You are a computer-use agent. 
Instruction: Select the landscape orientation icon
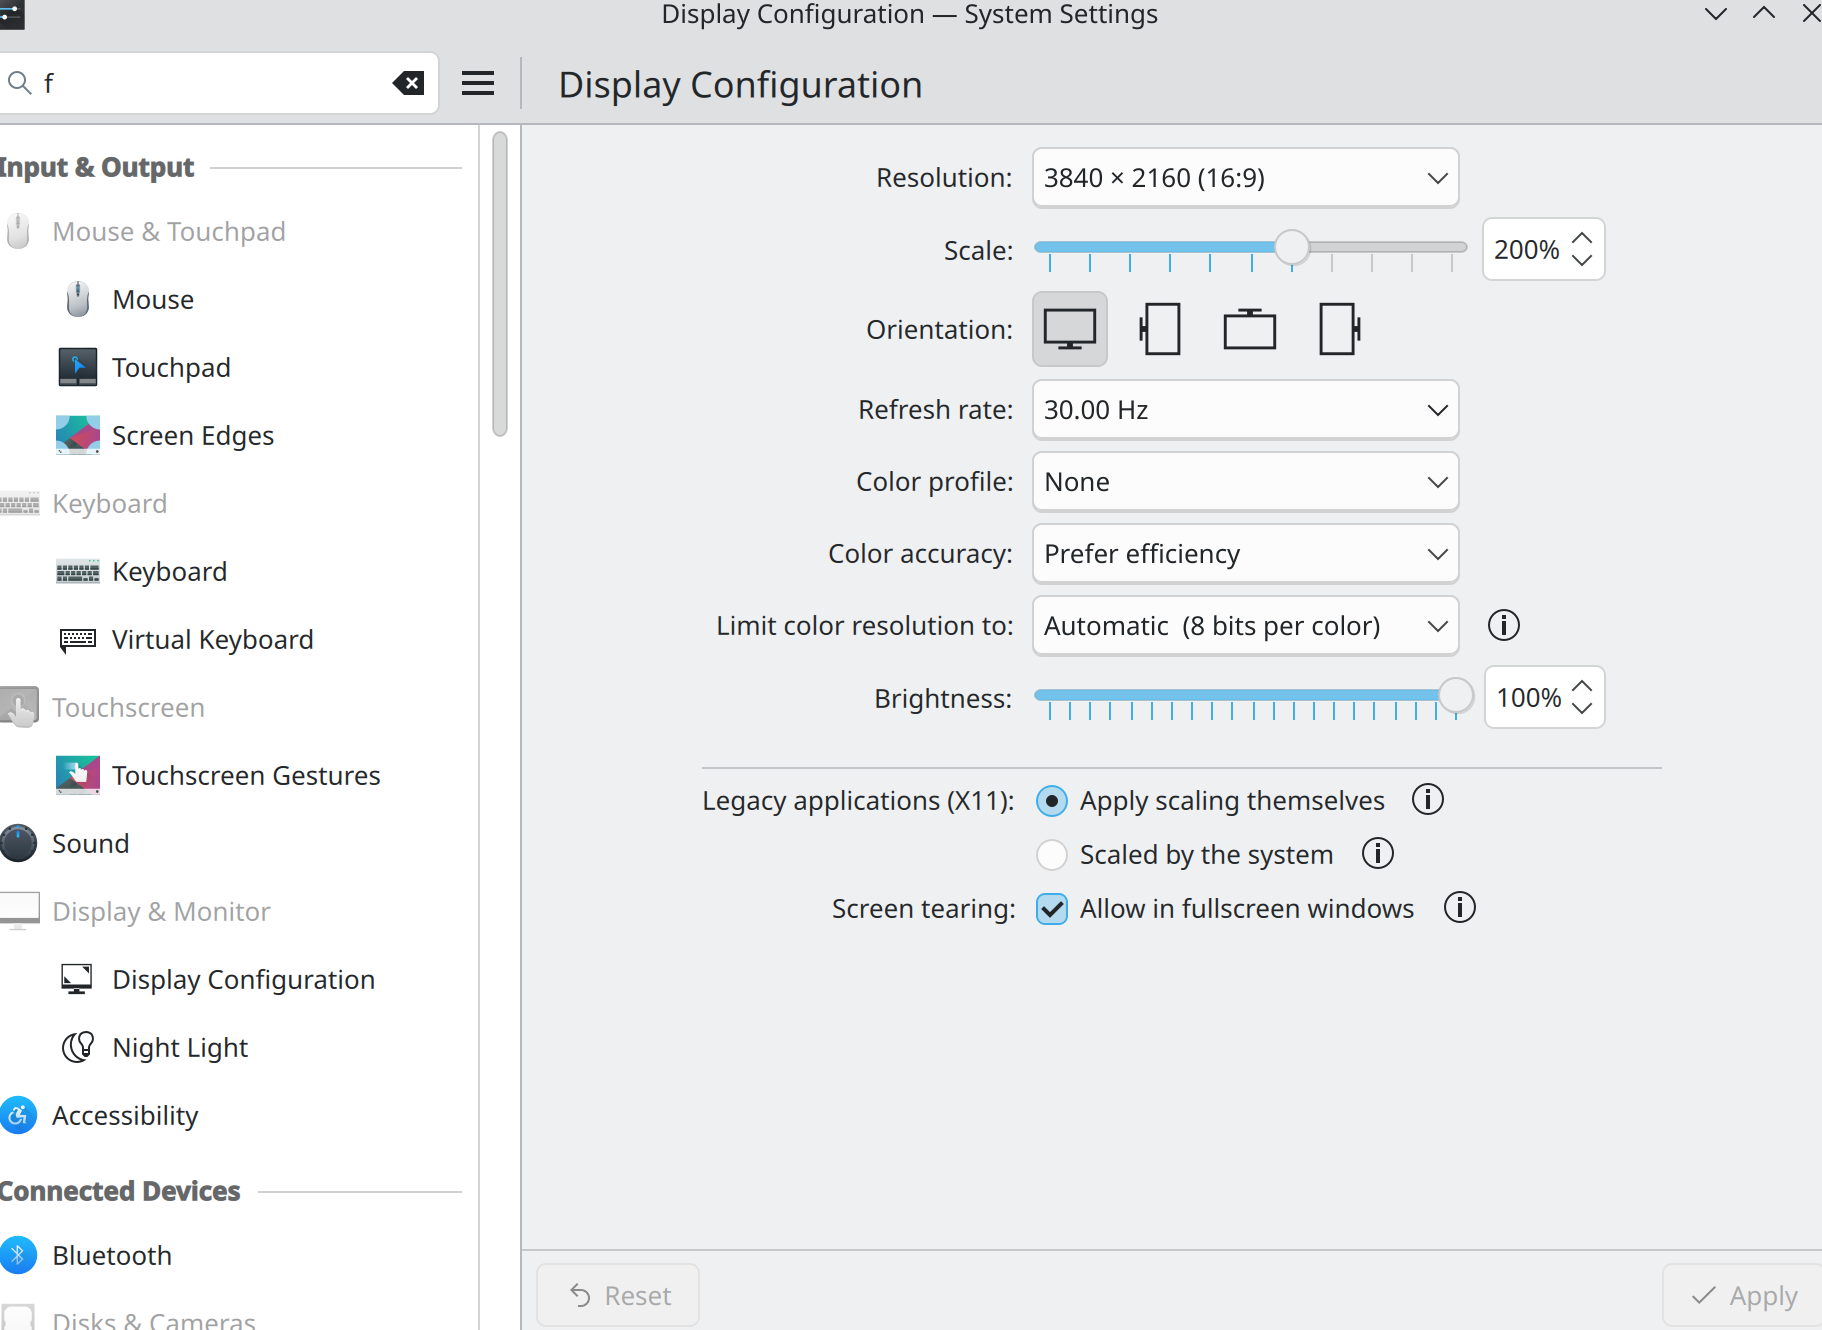[x=1069, y=329]
